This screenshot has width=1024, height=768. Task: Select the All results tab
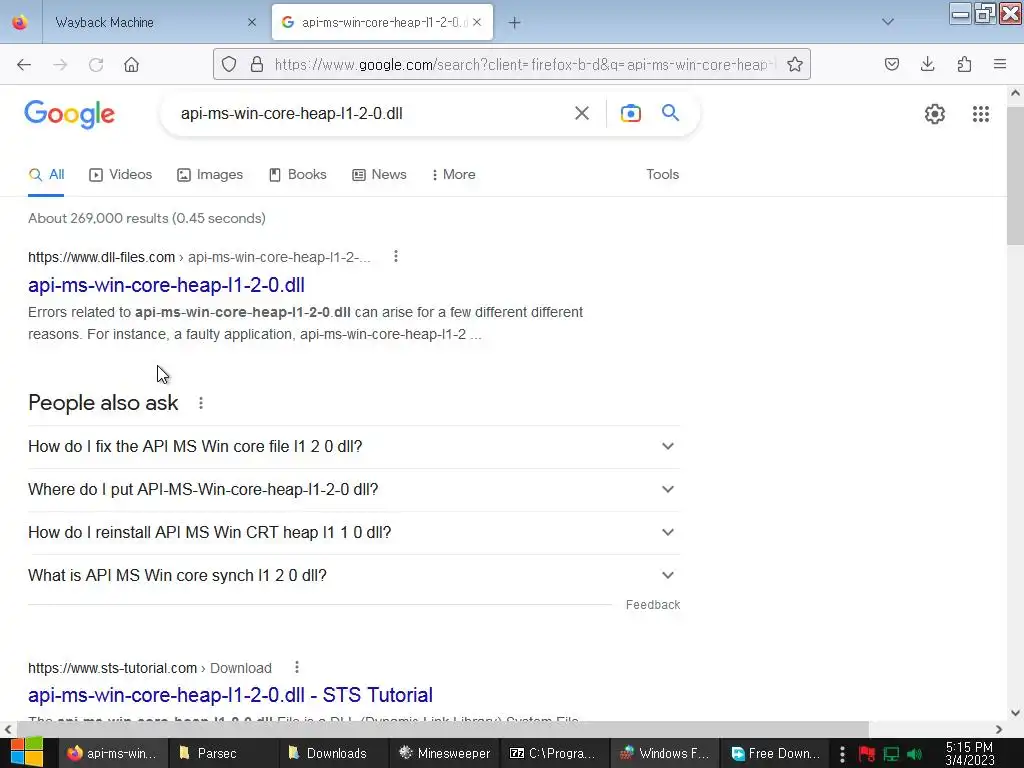click(x=46, y=174)
